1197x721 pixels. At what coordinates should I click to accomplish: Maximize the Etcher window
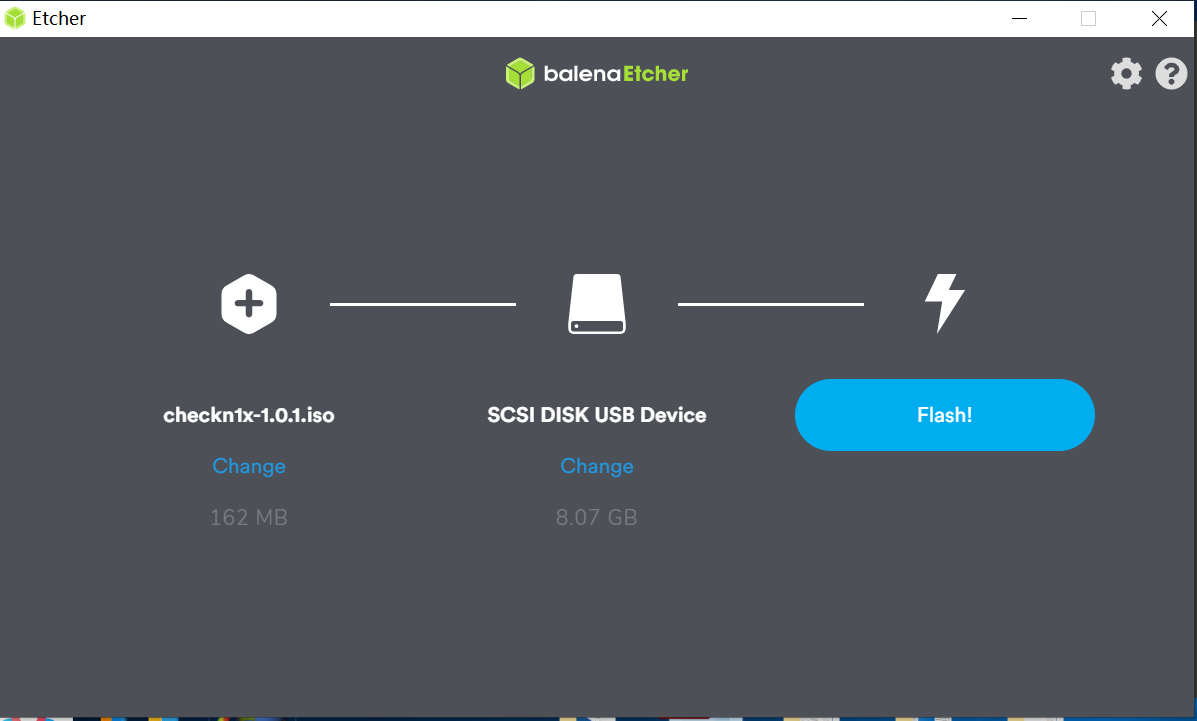click(x=1089, y=18)
